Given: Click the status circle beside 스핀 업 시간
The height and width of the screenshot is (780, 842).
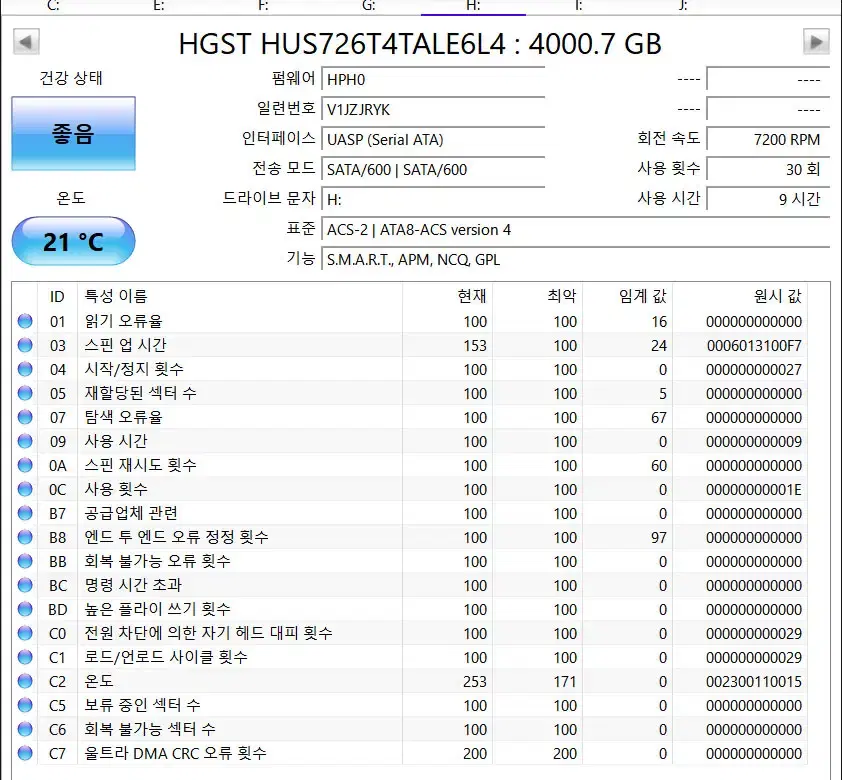Looking at the screenshot, I should pos(25,346).
